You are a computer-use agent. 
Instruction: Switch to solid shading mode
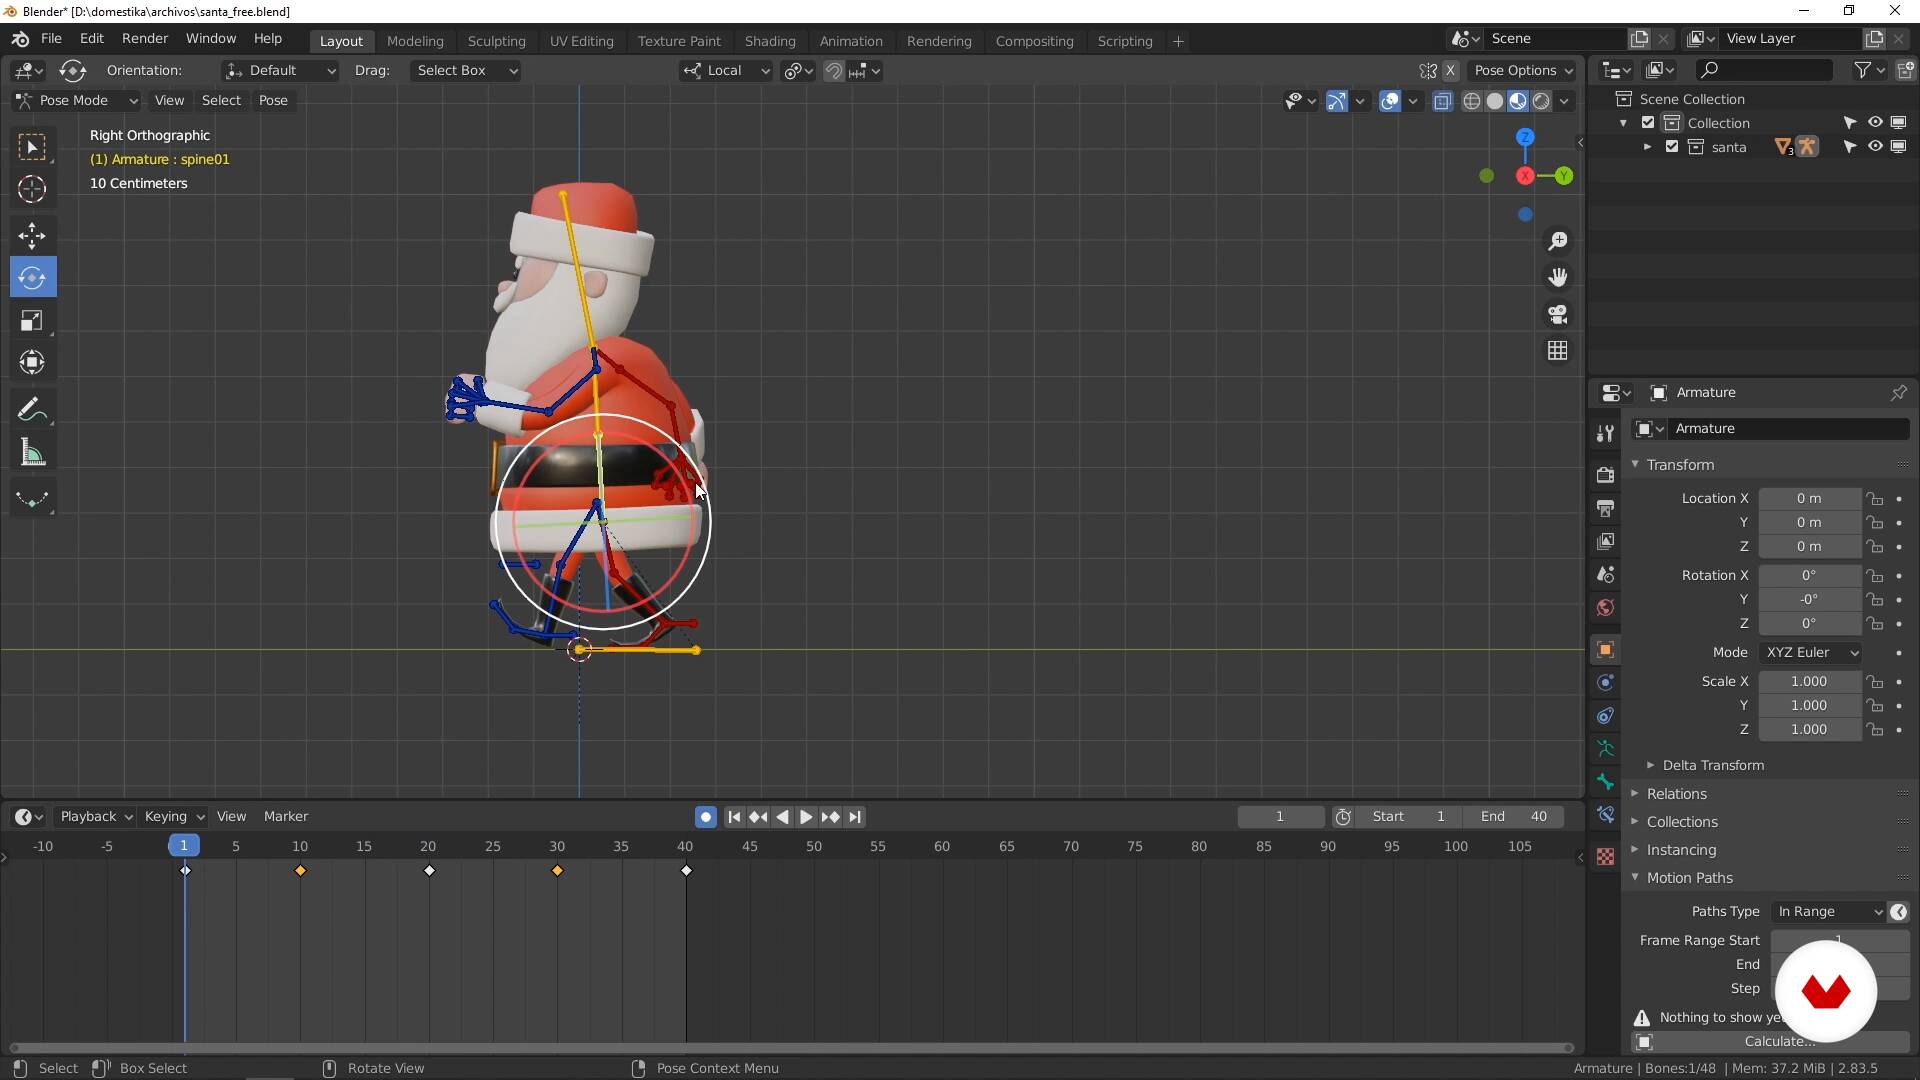pyautogui.click(x=1495, y=101)
